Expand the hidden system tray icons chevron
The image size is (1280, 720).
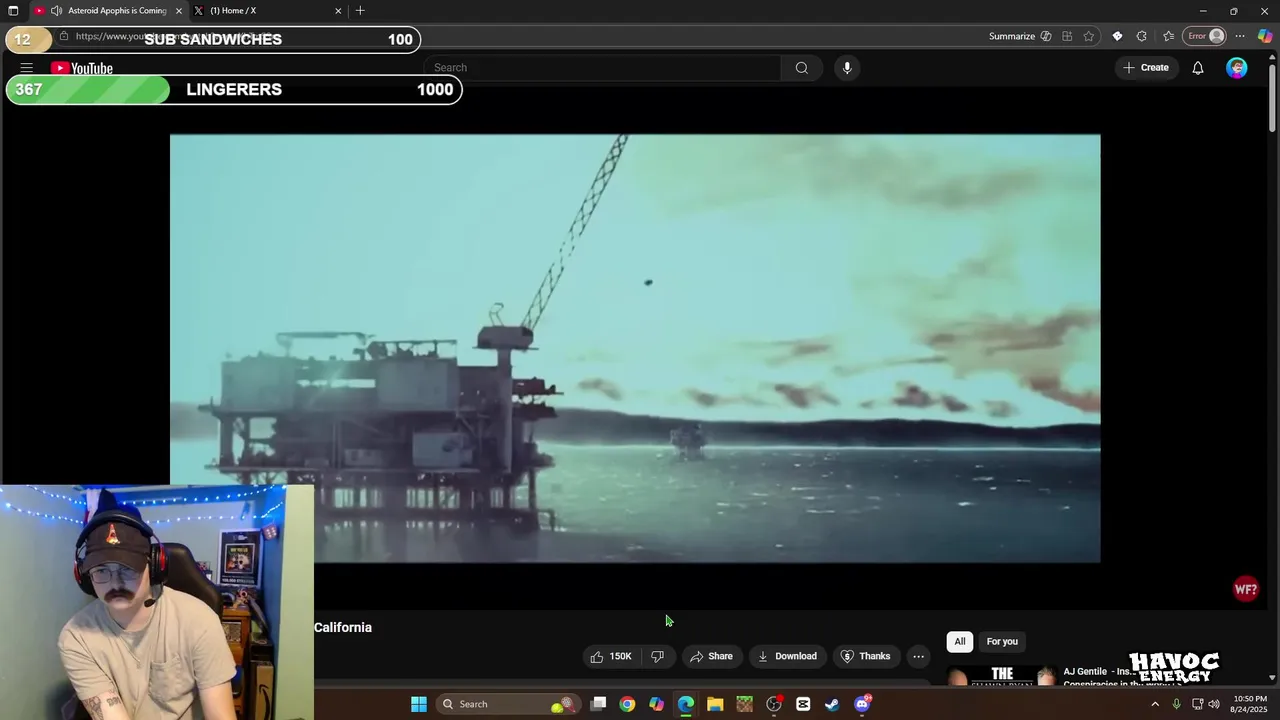(1155, 704)
